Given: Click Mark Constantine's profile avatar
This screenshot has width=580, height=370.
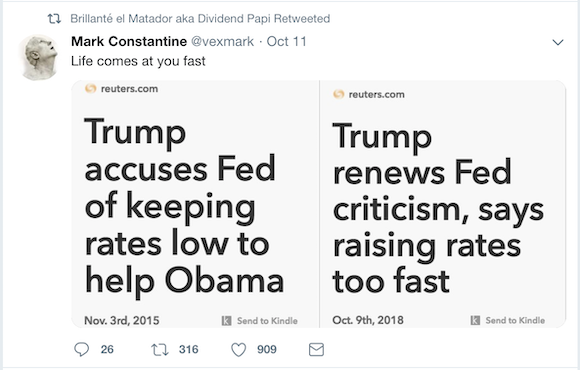Looking at the screenshot, I should pyautogui.click(x=39, y=57).
